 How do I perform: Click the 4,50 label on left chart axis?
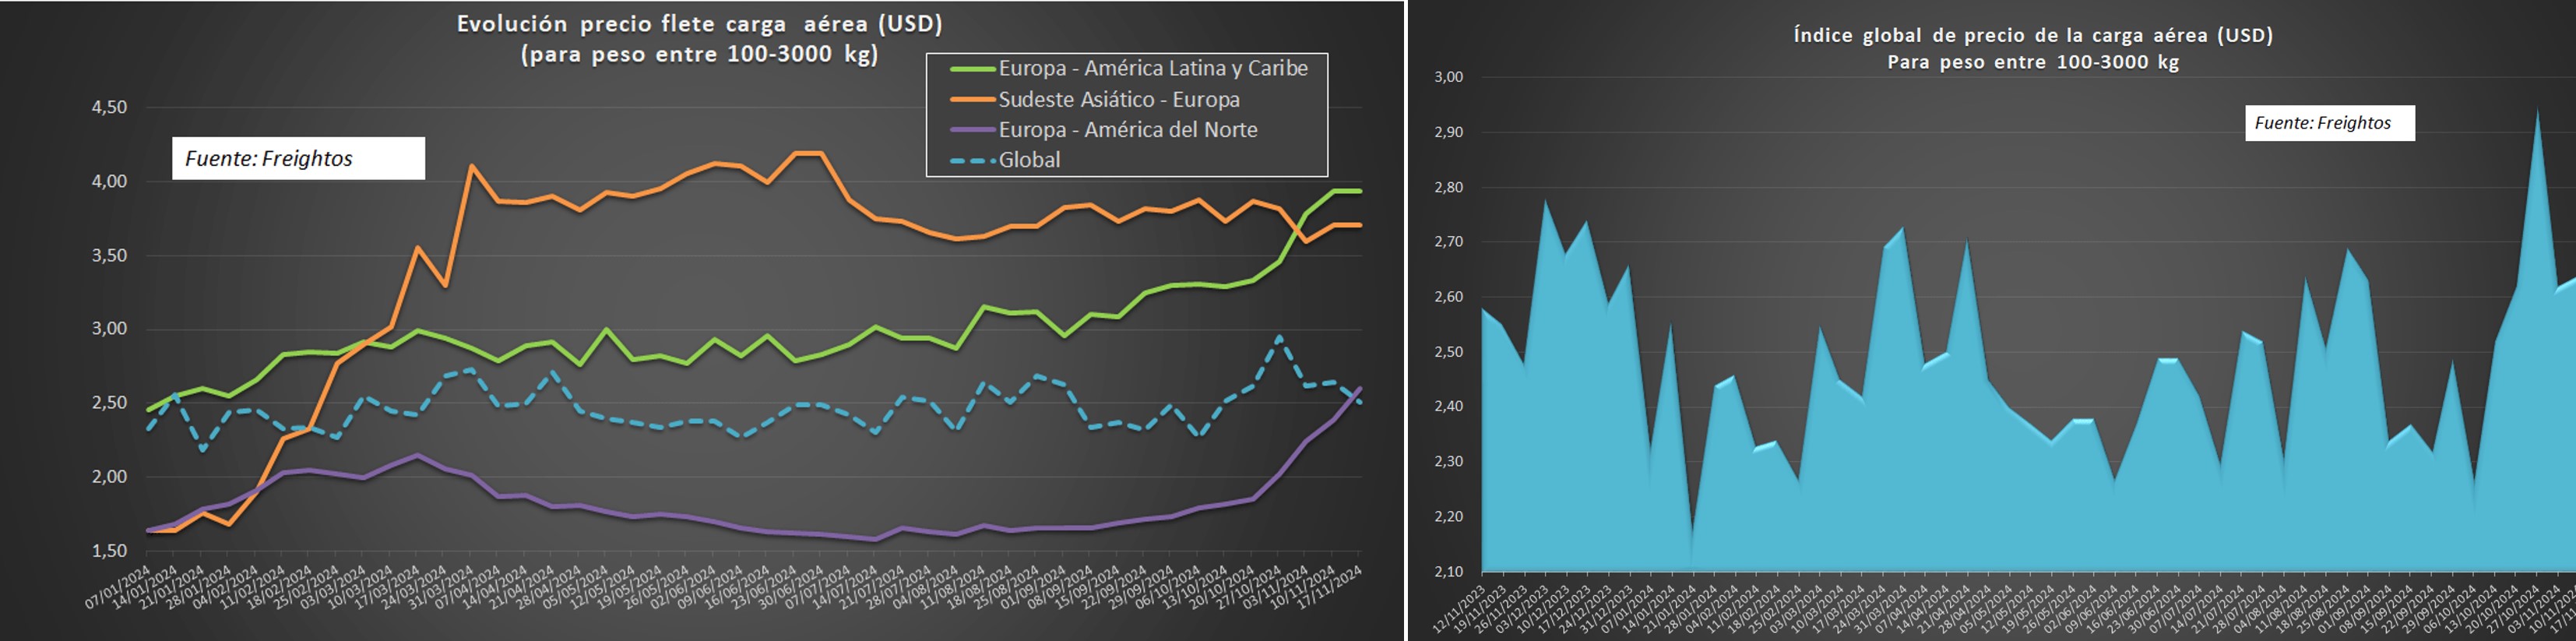click(110, 107)
